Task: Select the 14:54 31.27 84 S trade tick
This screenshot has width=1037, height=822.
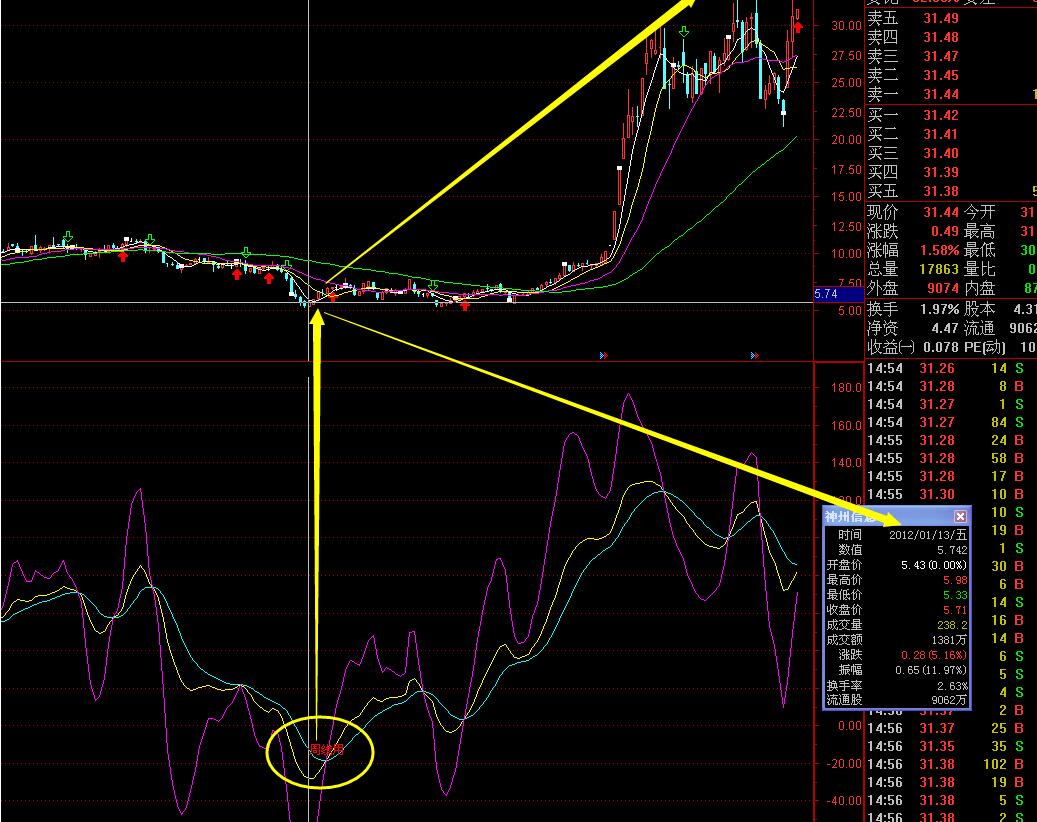Action: click(x=951, y=423)
